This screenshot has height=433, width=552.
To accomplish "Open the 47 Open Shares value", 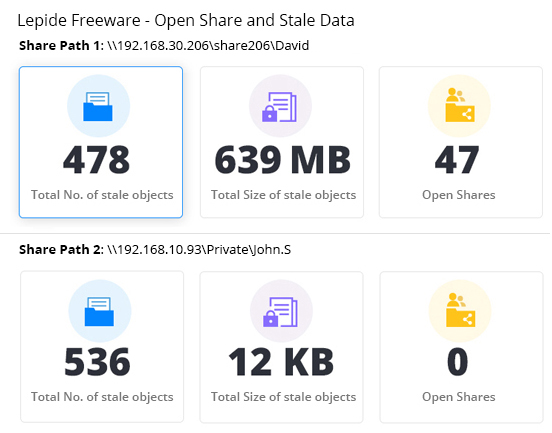I will 457,160.
